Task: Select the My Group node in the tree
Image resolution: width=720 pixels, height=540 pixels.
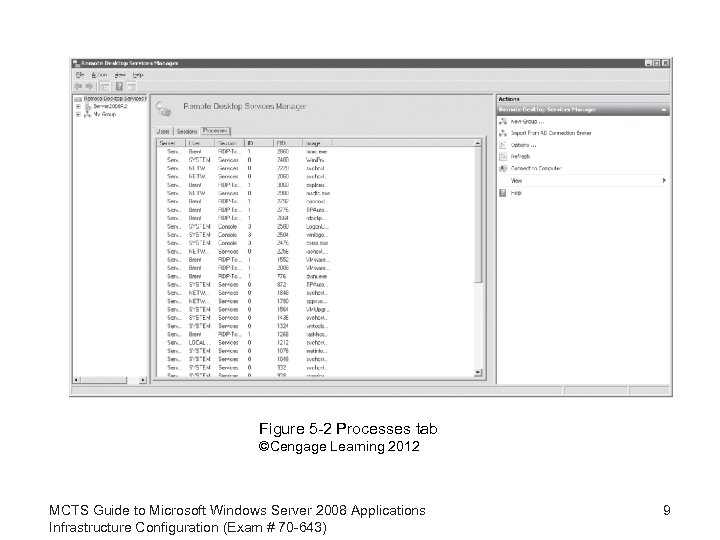Action: tap(105, 114)
